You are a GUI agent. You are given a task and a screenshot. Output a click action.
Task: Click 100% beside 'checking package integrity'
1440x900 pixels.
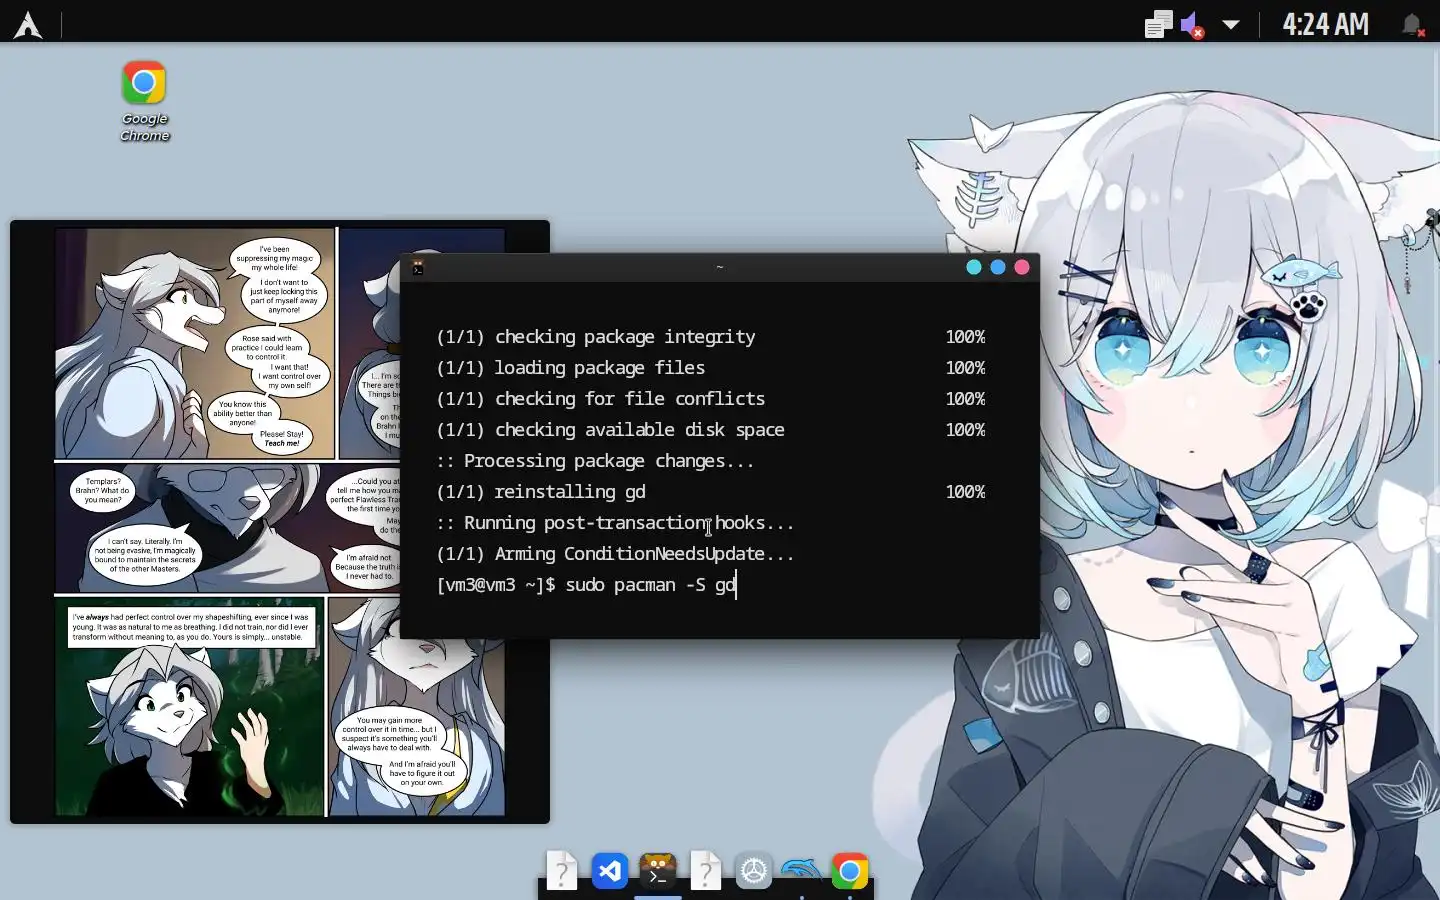[965, 337]
